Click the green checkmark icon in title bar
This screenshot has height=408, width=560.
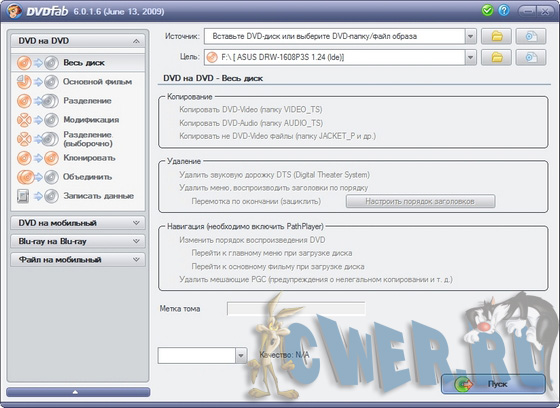487,10
